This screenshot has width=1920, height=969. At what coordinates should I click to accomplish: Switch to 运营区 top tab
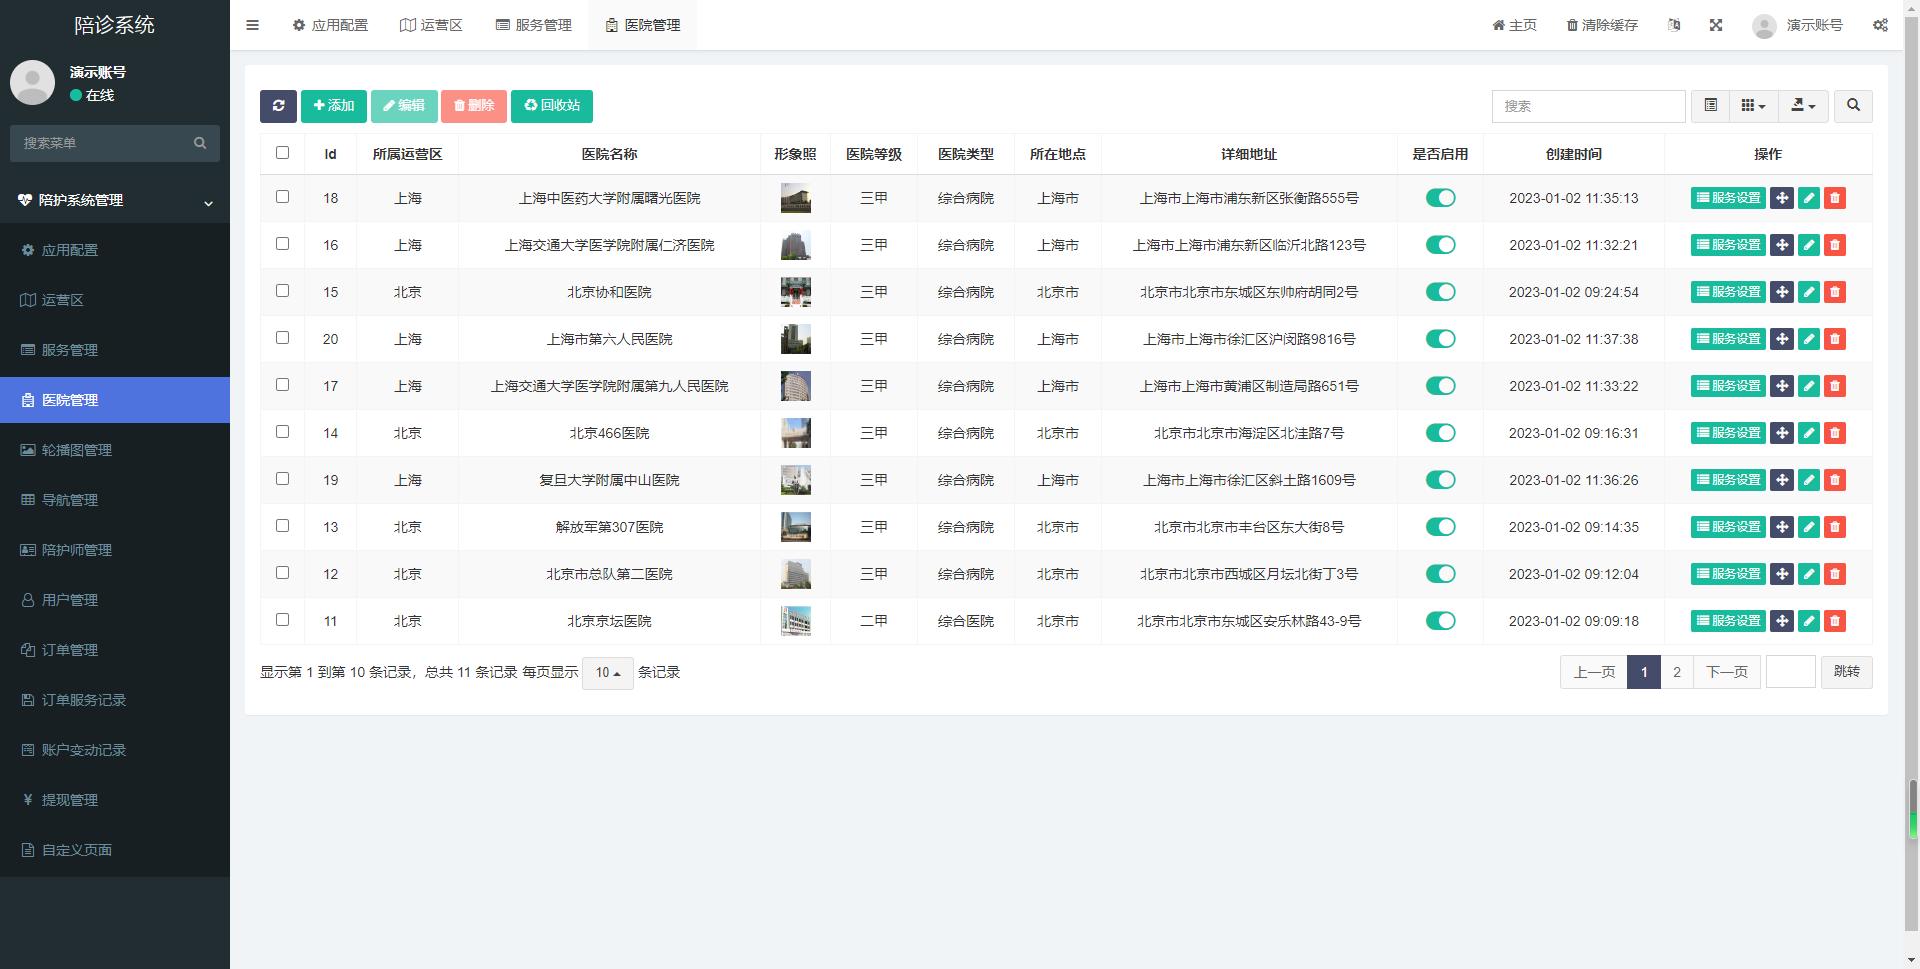pos(431,25)
